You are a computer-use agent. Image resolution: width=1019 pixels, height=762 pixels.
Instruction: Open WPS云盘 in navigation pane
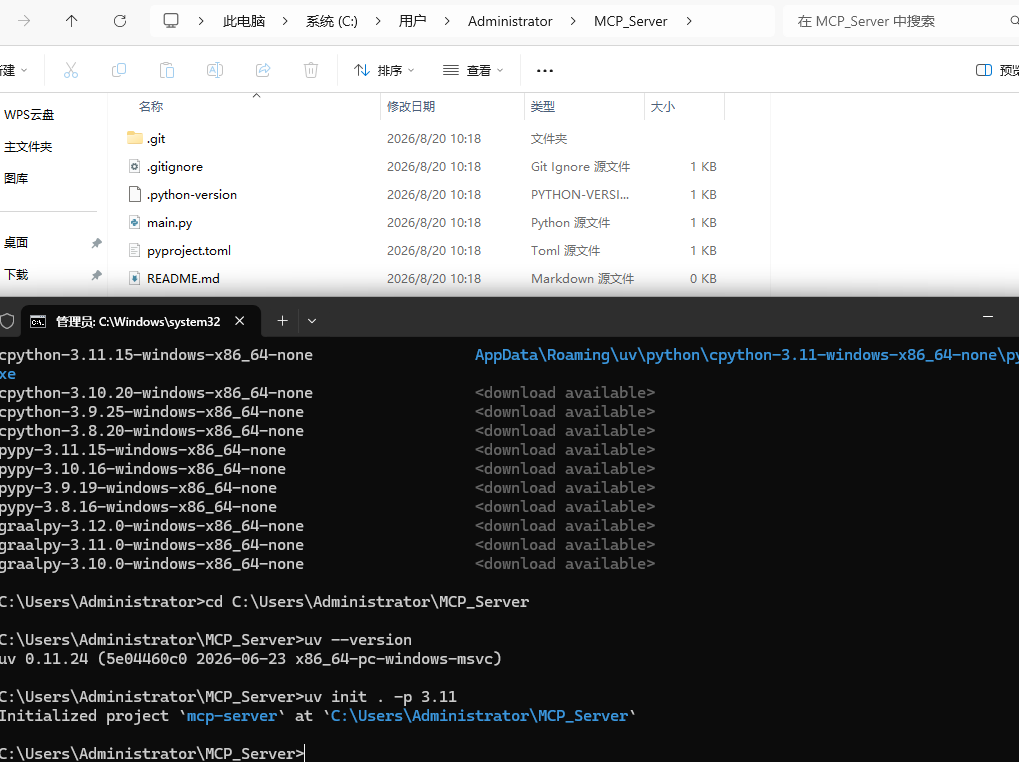click(29, 115)
